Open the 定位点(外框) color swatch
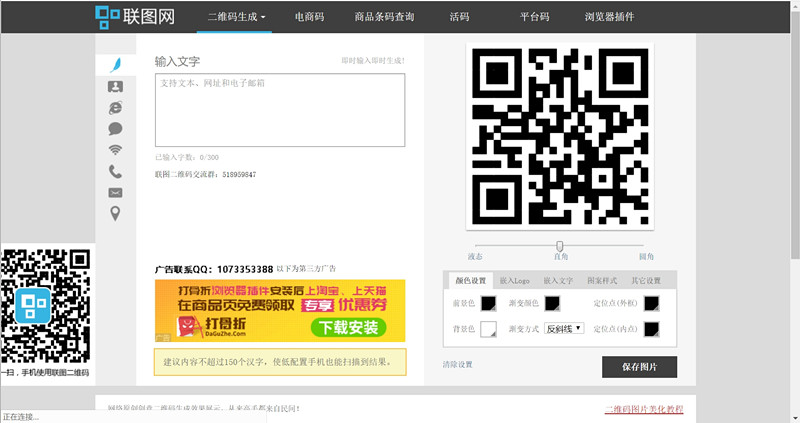This screenshot has height=423, width=800. point(652,304)
